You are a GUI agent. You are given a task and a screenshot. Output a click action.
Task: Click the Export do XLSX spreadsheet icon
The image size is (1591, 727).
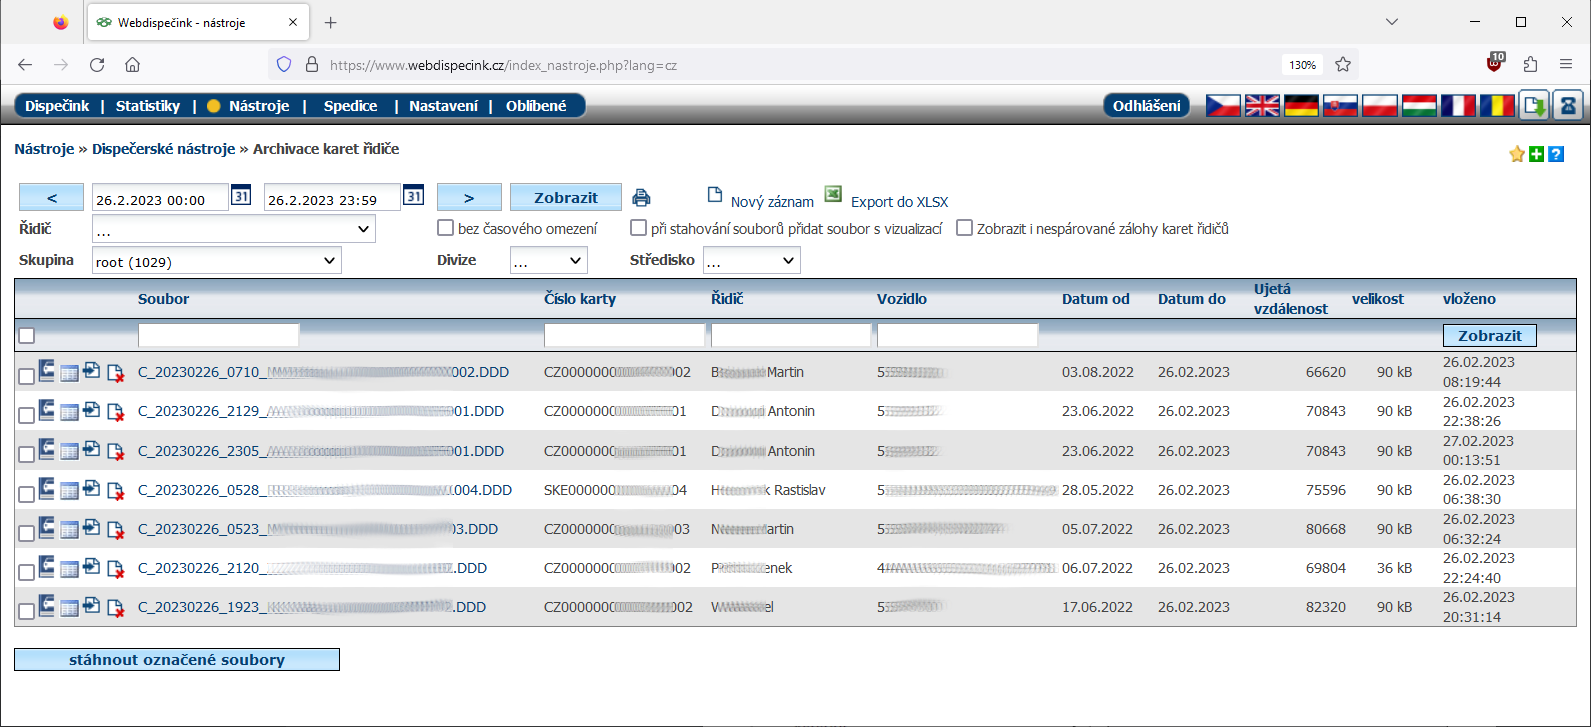pyautogui.click(x=833, y=194)
